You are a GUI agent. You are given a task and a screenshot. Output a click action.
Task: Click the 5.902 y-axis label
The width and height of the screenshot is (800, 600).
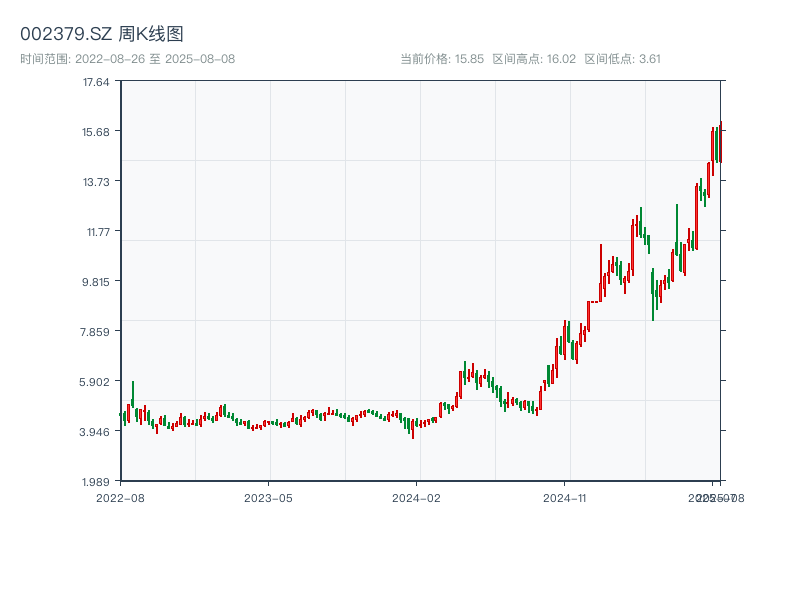pos(96,382)
